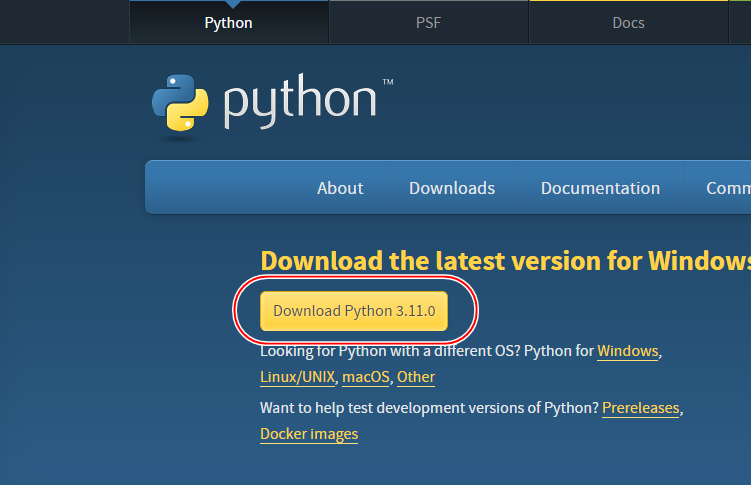Open the Downloads menu
751x485 pixels.
[x=452, y=188]
